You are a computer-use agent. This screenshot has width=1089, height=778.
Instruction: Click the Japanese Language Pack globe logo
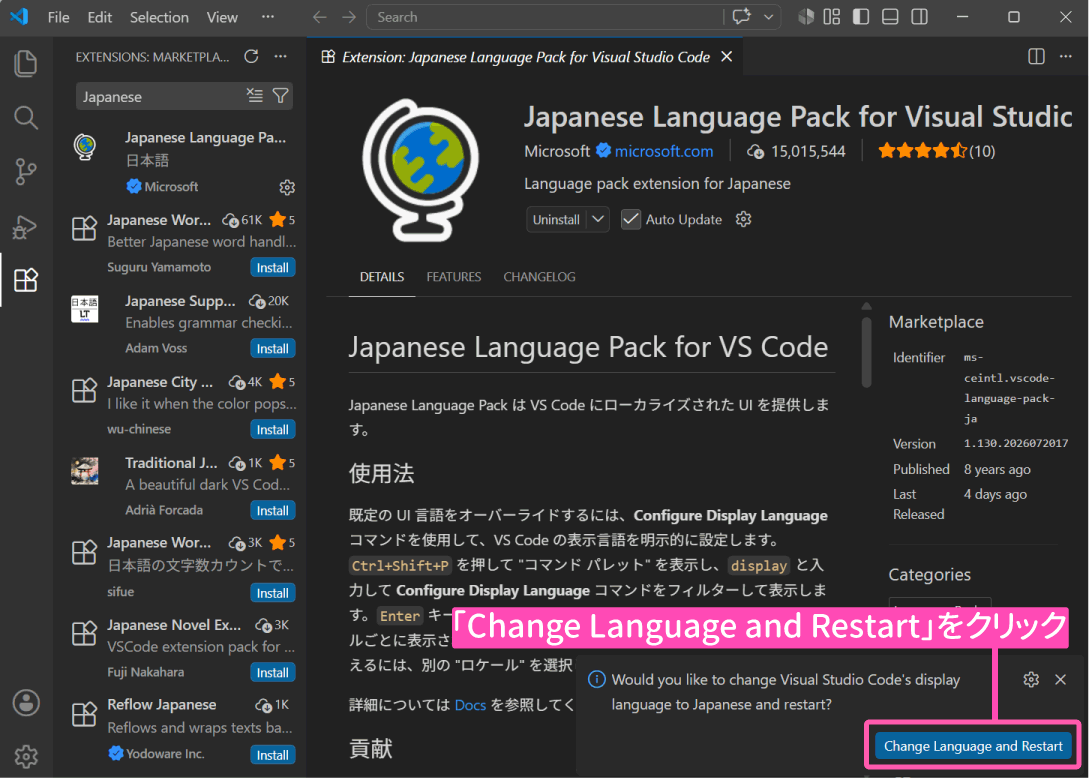419,171
